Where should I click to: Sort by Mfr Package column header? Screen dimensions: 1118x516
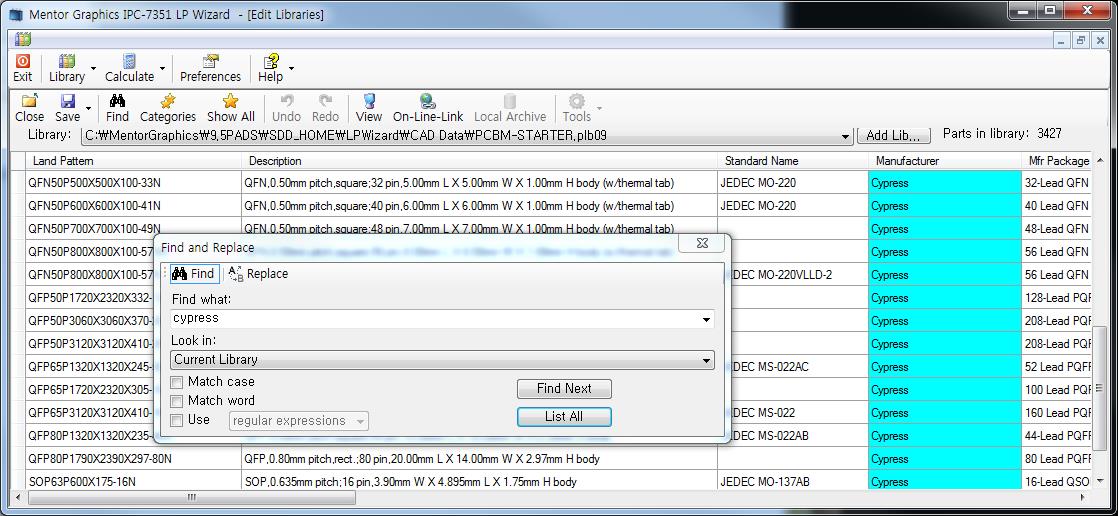click(x=1057, y=161)
